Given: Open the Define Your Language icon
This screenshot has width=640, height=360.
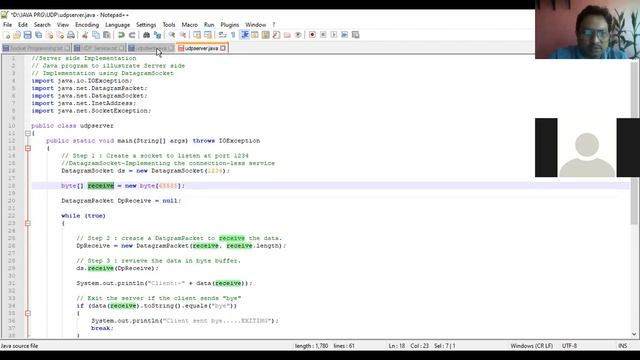Looking at the screenshot, I should pos(255,35).
